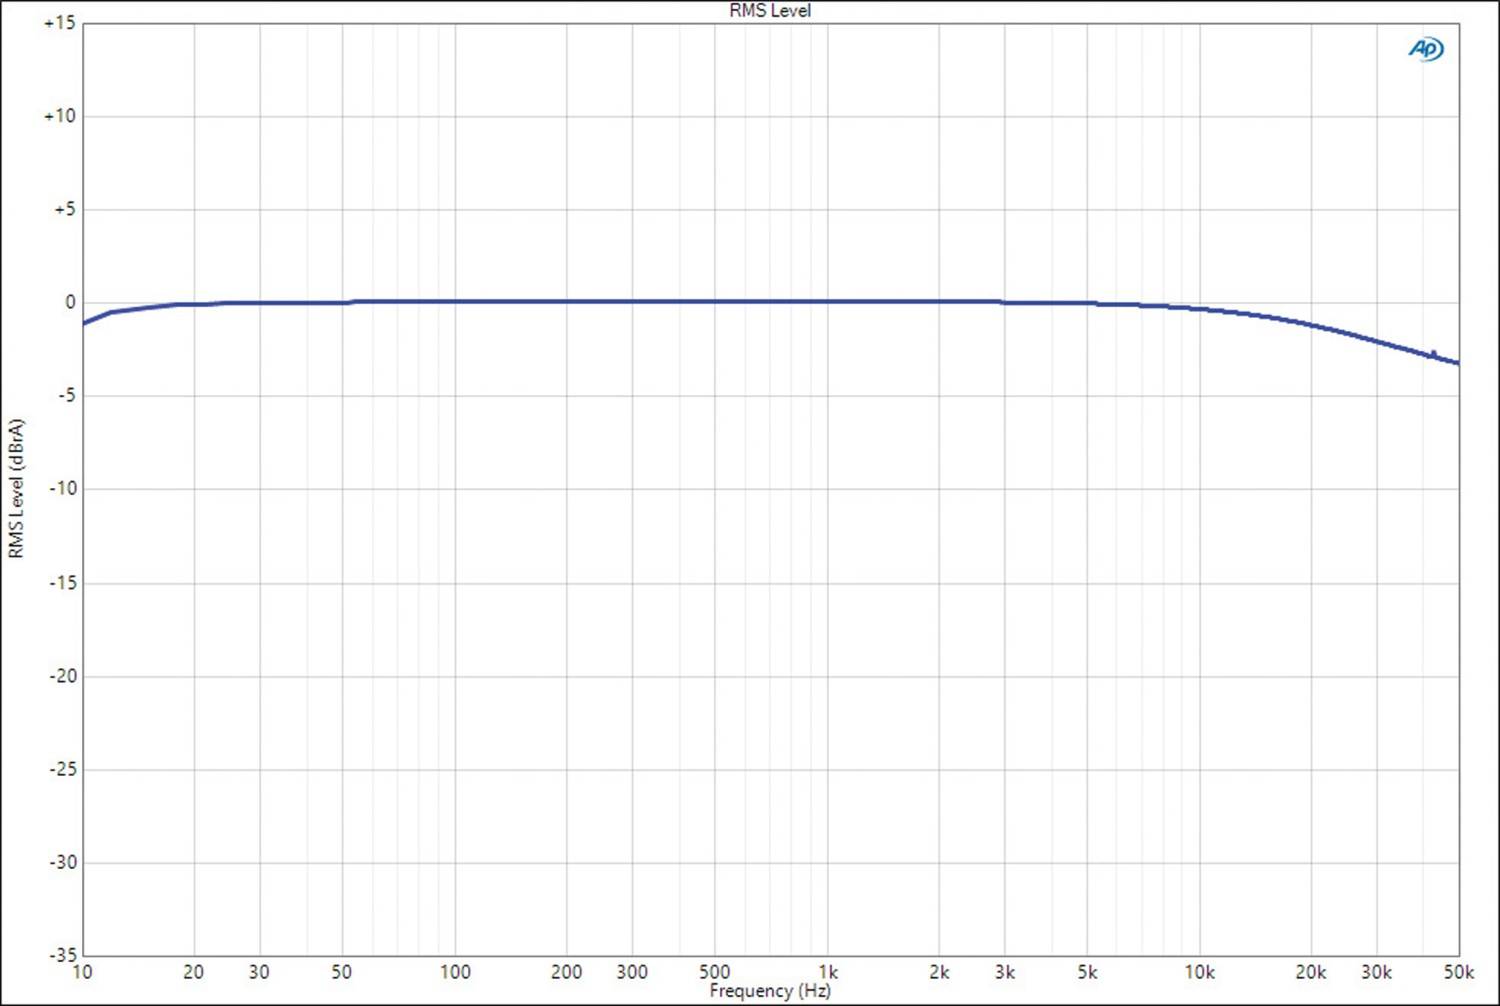Click the -15 y-axis value
The height and width of the screenshot is (1006, 1500).
[63, 582]
